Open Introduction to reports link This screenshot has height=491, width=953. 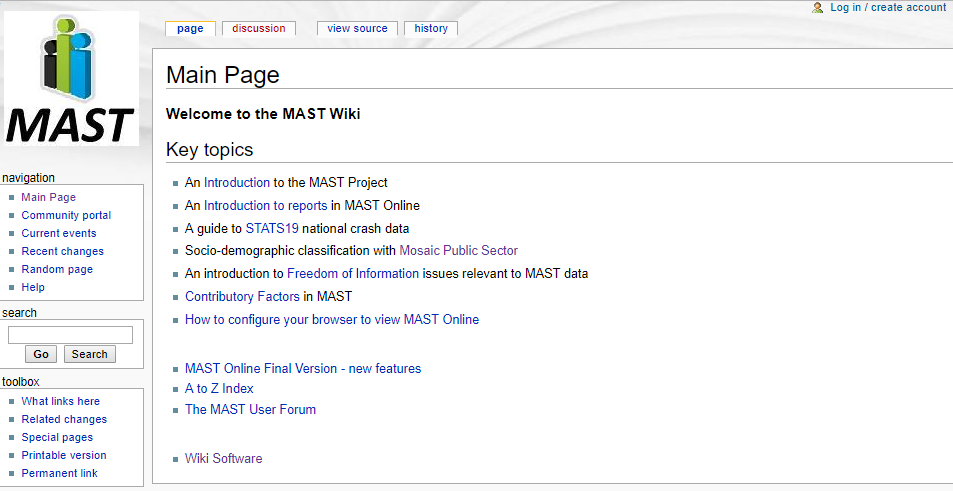point(266,205)
